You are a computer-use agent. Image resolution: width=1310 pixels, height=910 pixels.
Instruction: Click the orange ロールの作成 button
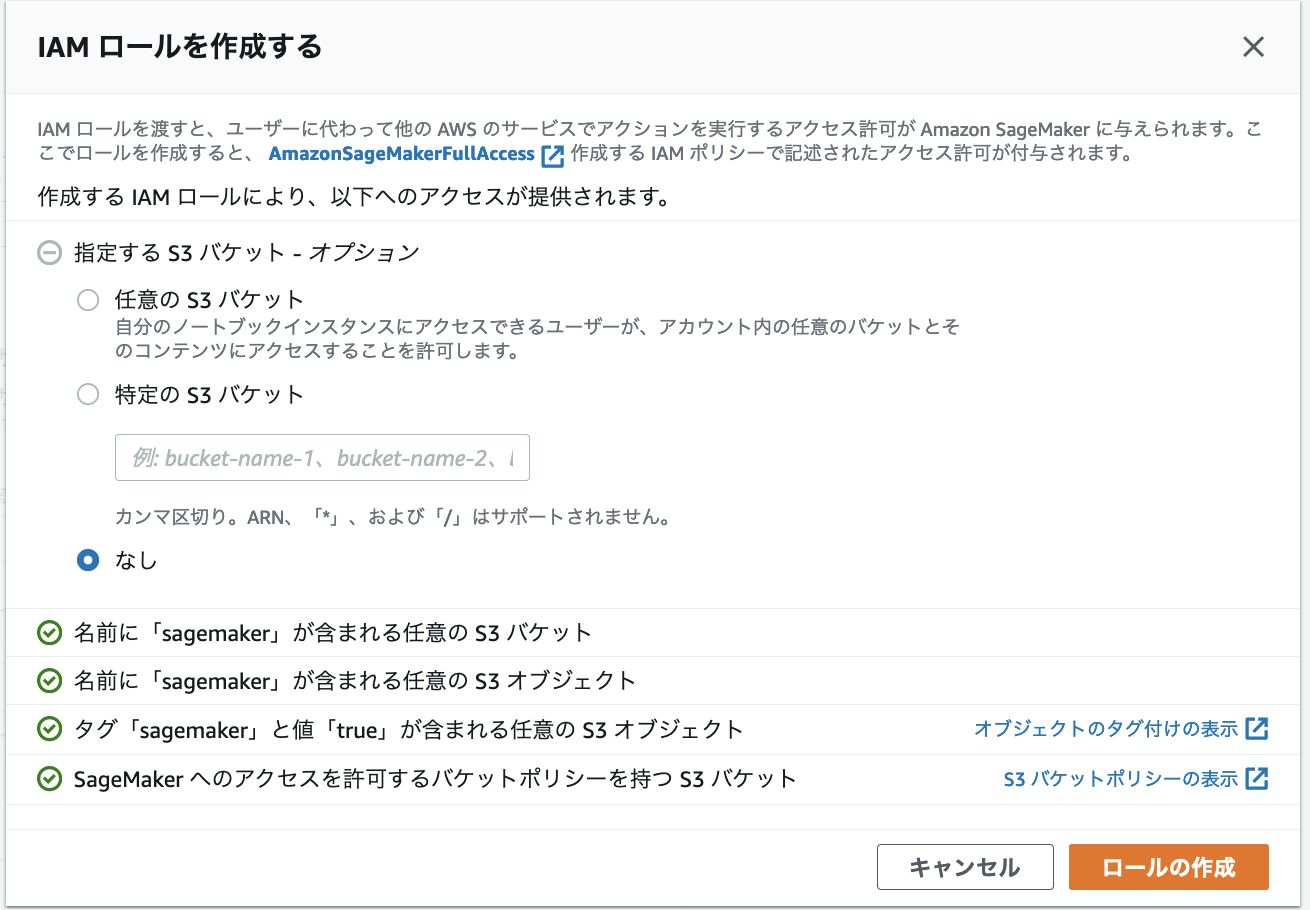1169,867
